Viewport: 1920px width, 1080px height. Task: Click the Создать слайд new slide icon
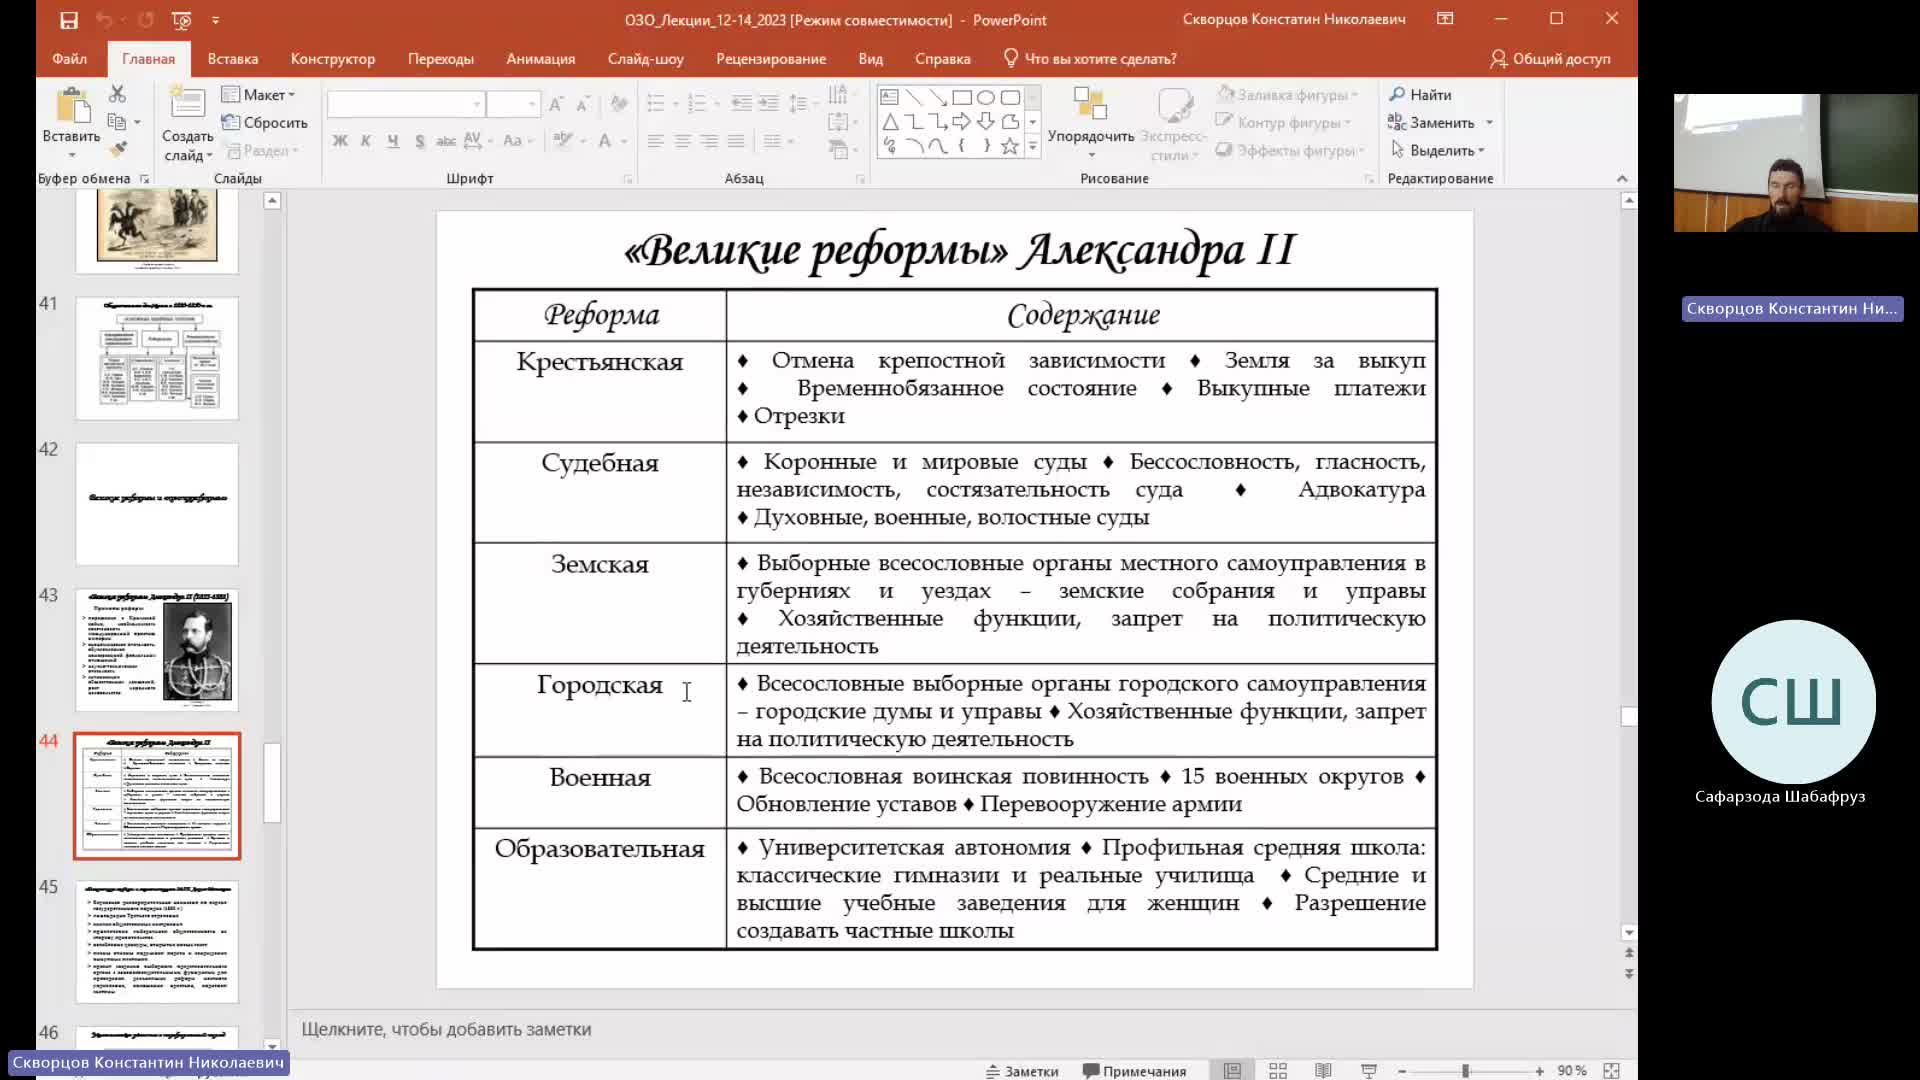click(187, 104)
